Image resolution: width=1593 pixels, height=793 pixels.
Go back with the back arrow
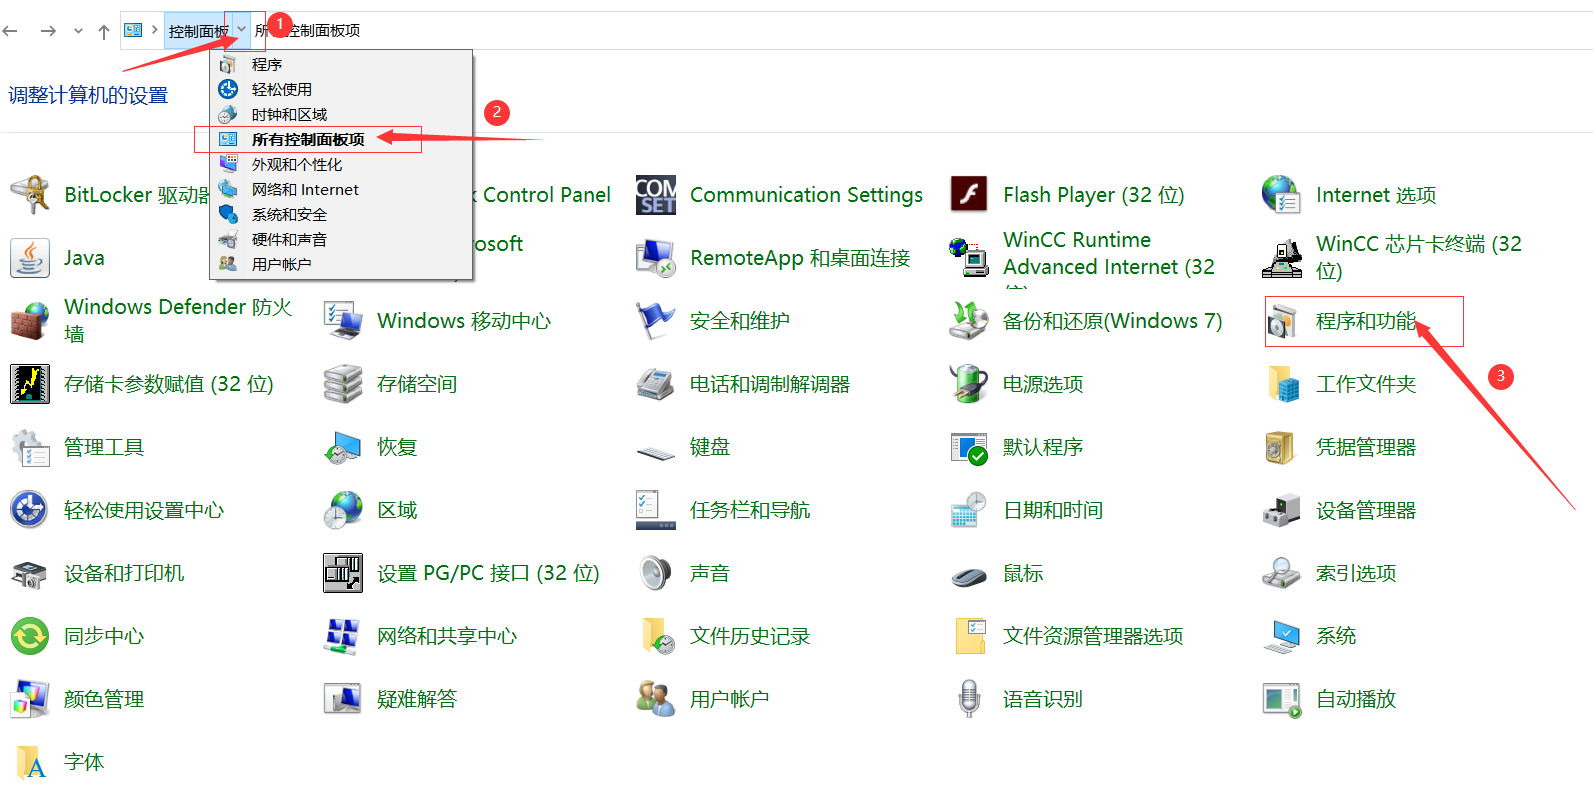(11, 31)
